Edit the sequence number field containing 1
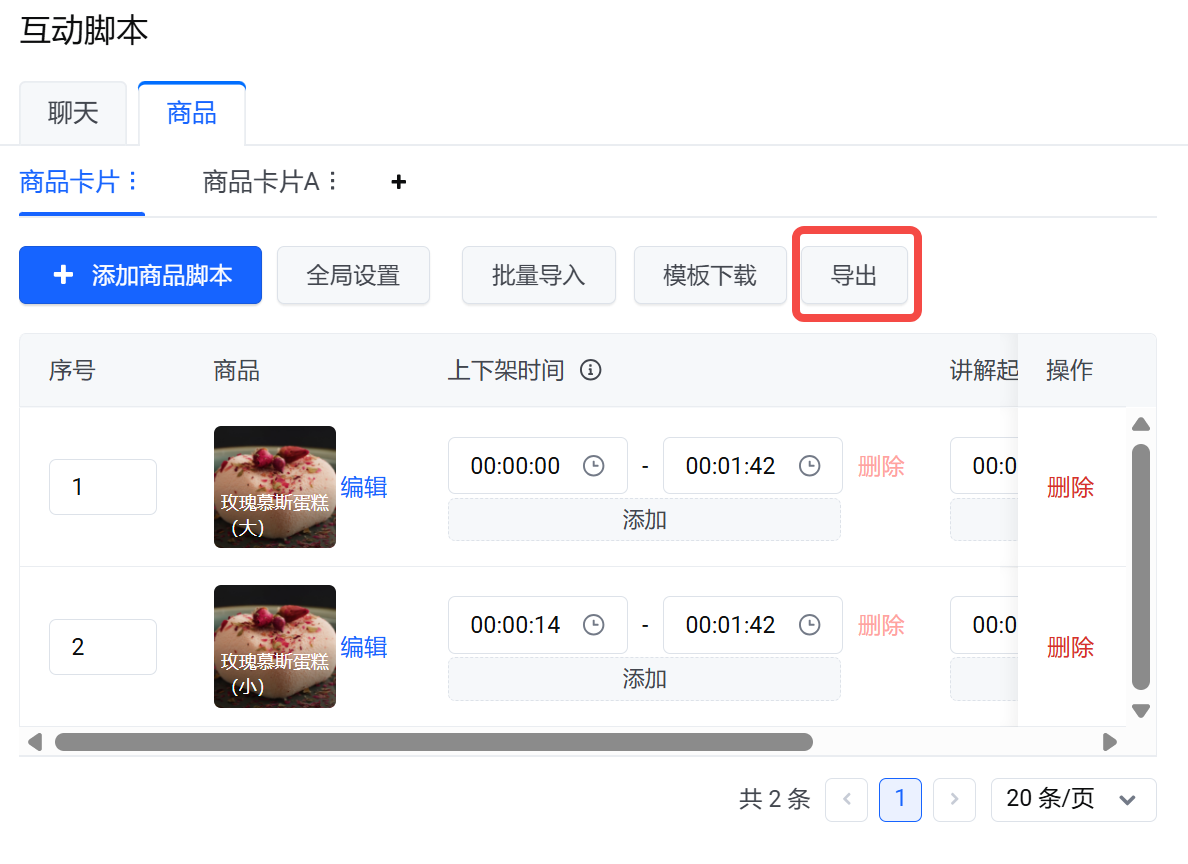The image size is (1188, 864). pyautogui.click(x=103, y=487)
